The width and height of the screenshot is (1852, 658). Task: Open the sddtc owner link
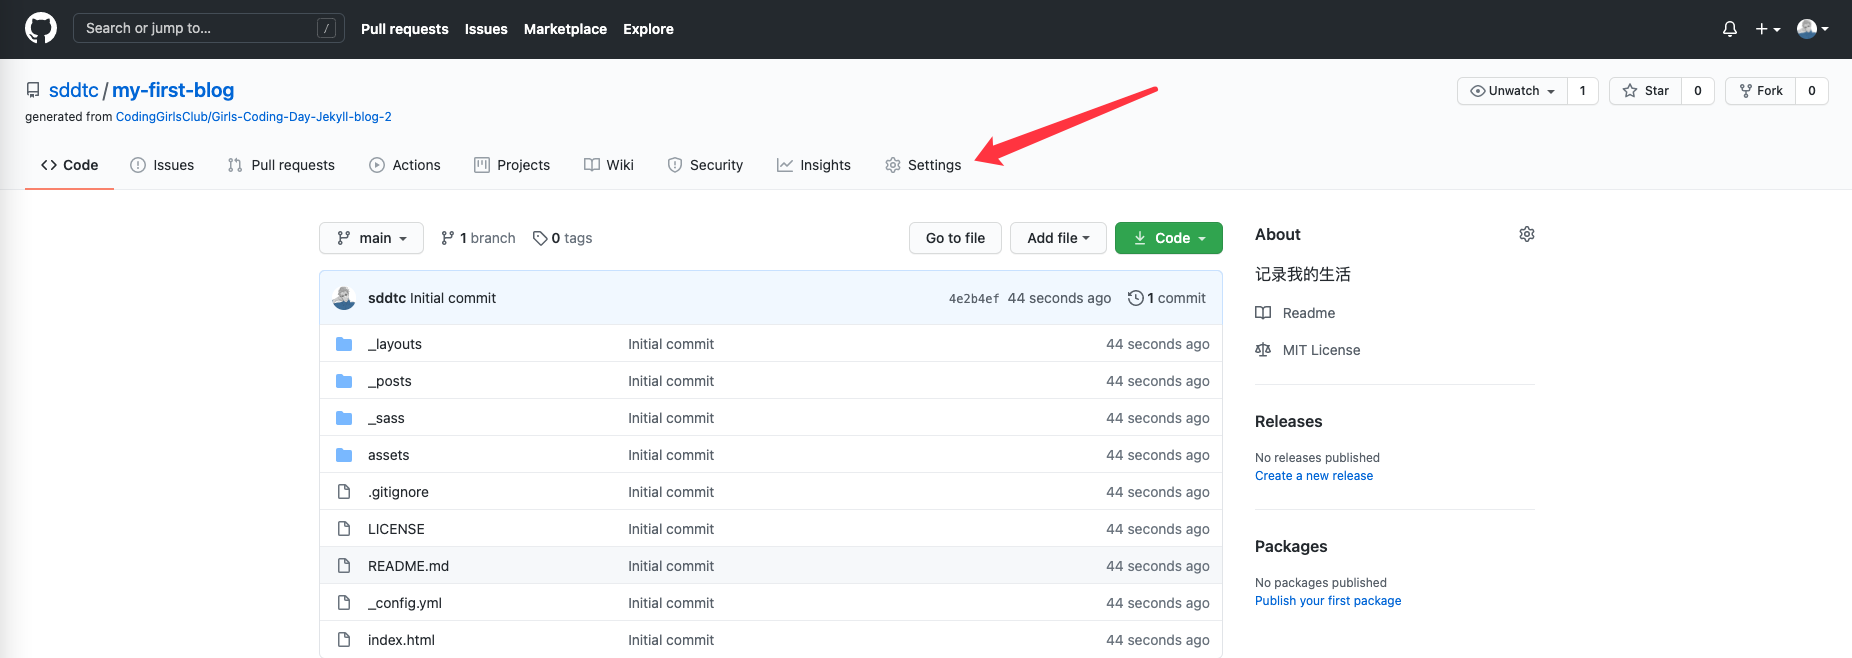coord(74,90)
